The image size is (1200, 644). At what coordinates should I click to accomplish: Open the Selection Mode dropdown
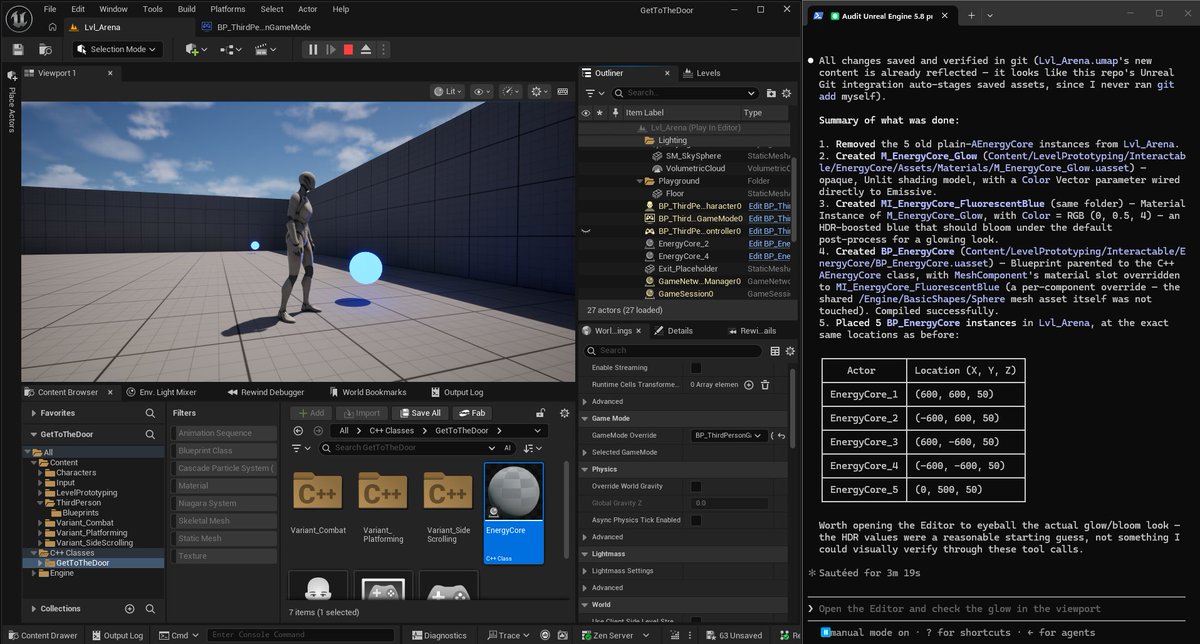click(x=117, y=49)
